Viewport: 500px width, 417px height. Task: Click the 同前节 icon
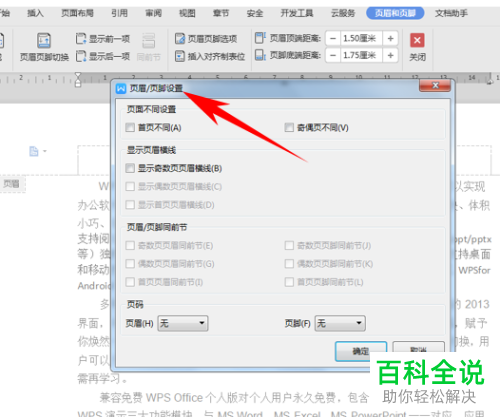tap(149, 40)
